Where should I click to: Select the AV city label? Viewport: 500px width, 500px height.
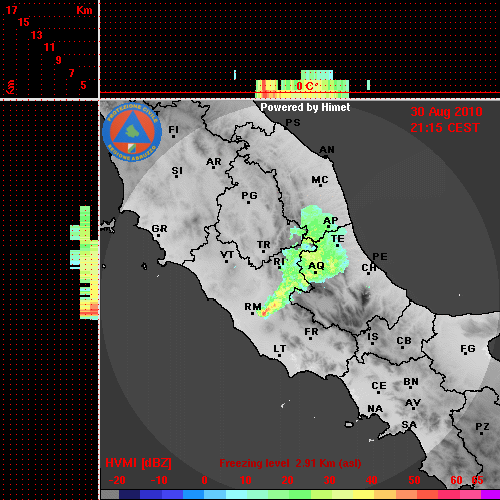(413, 403)
